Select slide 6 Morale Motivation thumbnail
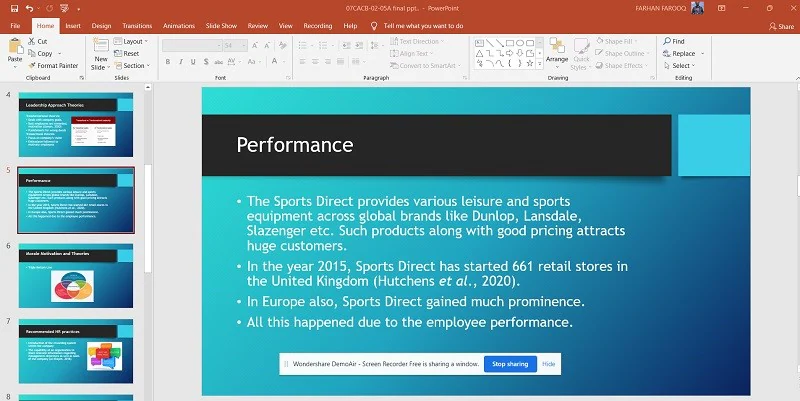Viewport: 800px width, 401px height. (76, 275)
